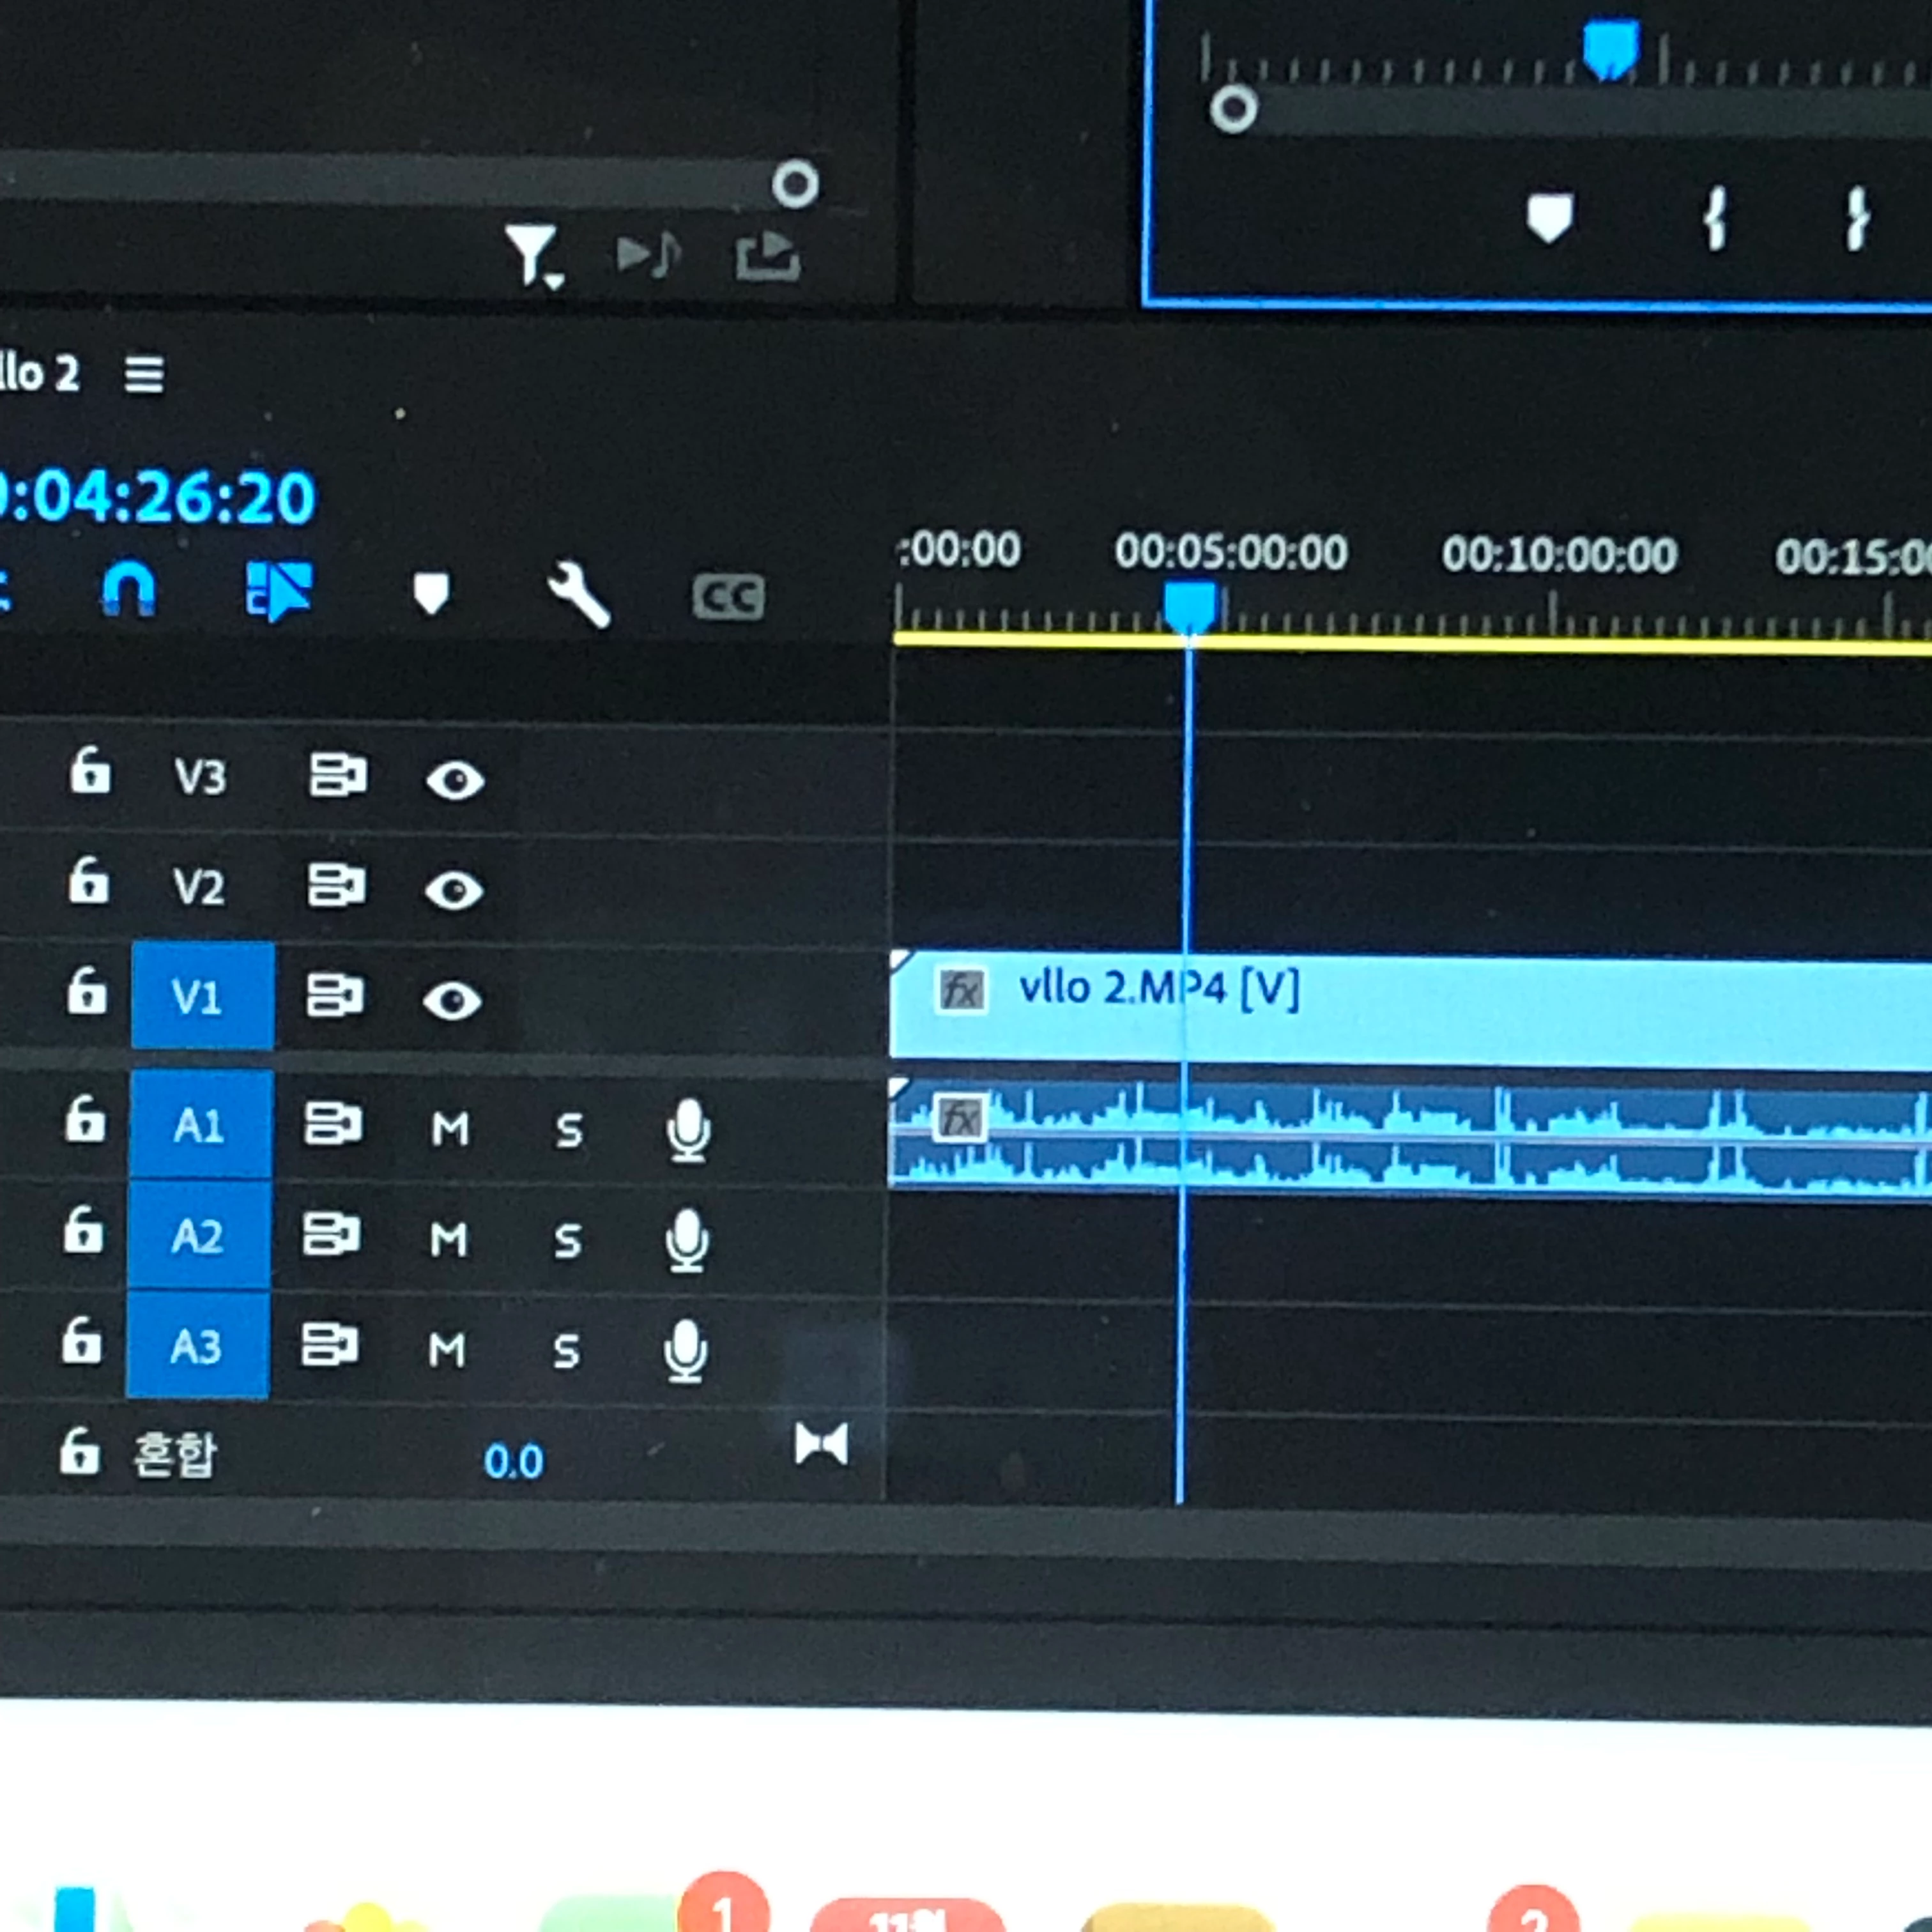This screenshot has width=1932, height=1932.
Task: Click the A3 track target button
Action: coord(197,1346)
